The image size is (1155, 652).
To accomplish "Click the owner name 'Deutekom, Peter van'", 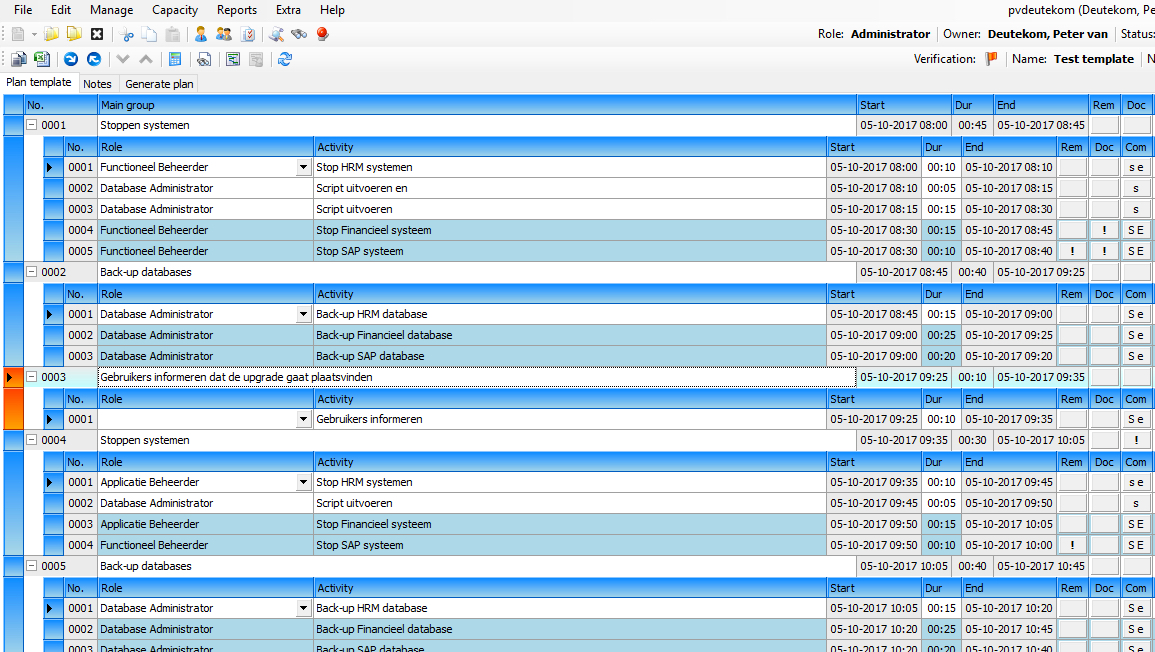I will point(1047,34).
